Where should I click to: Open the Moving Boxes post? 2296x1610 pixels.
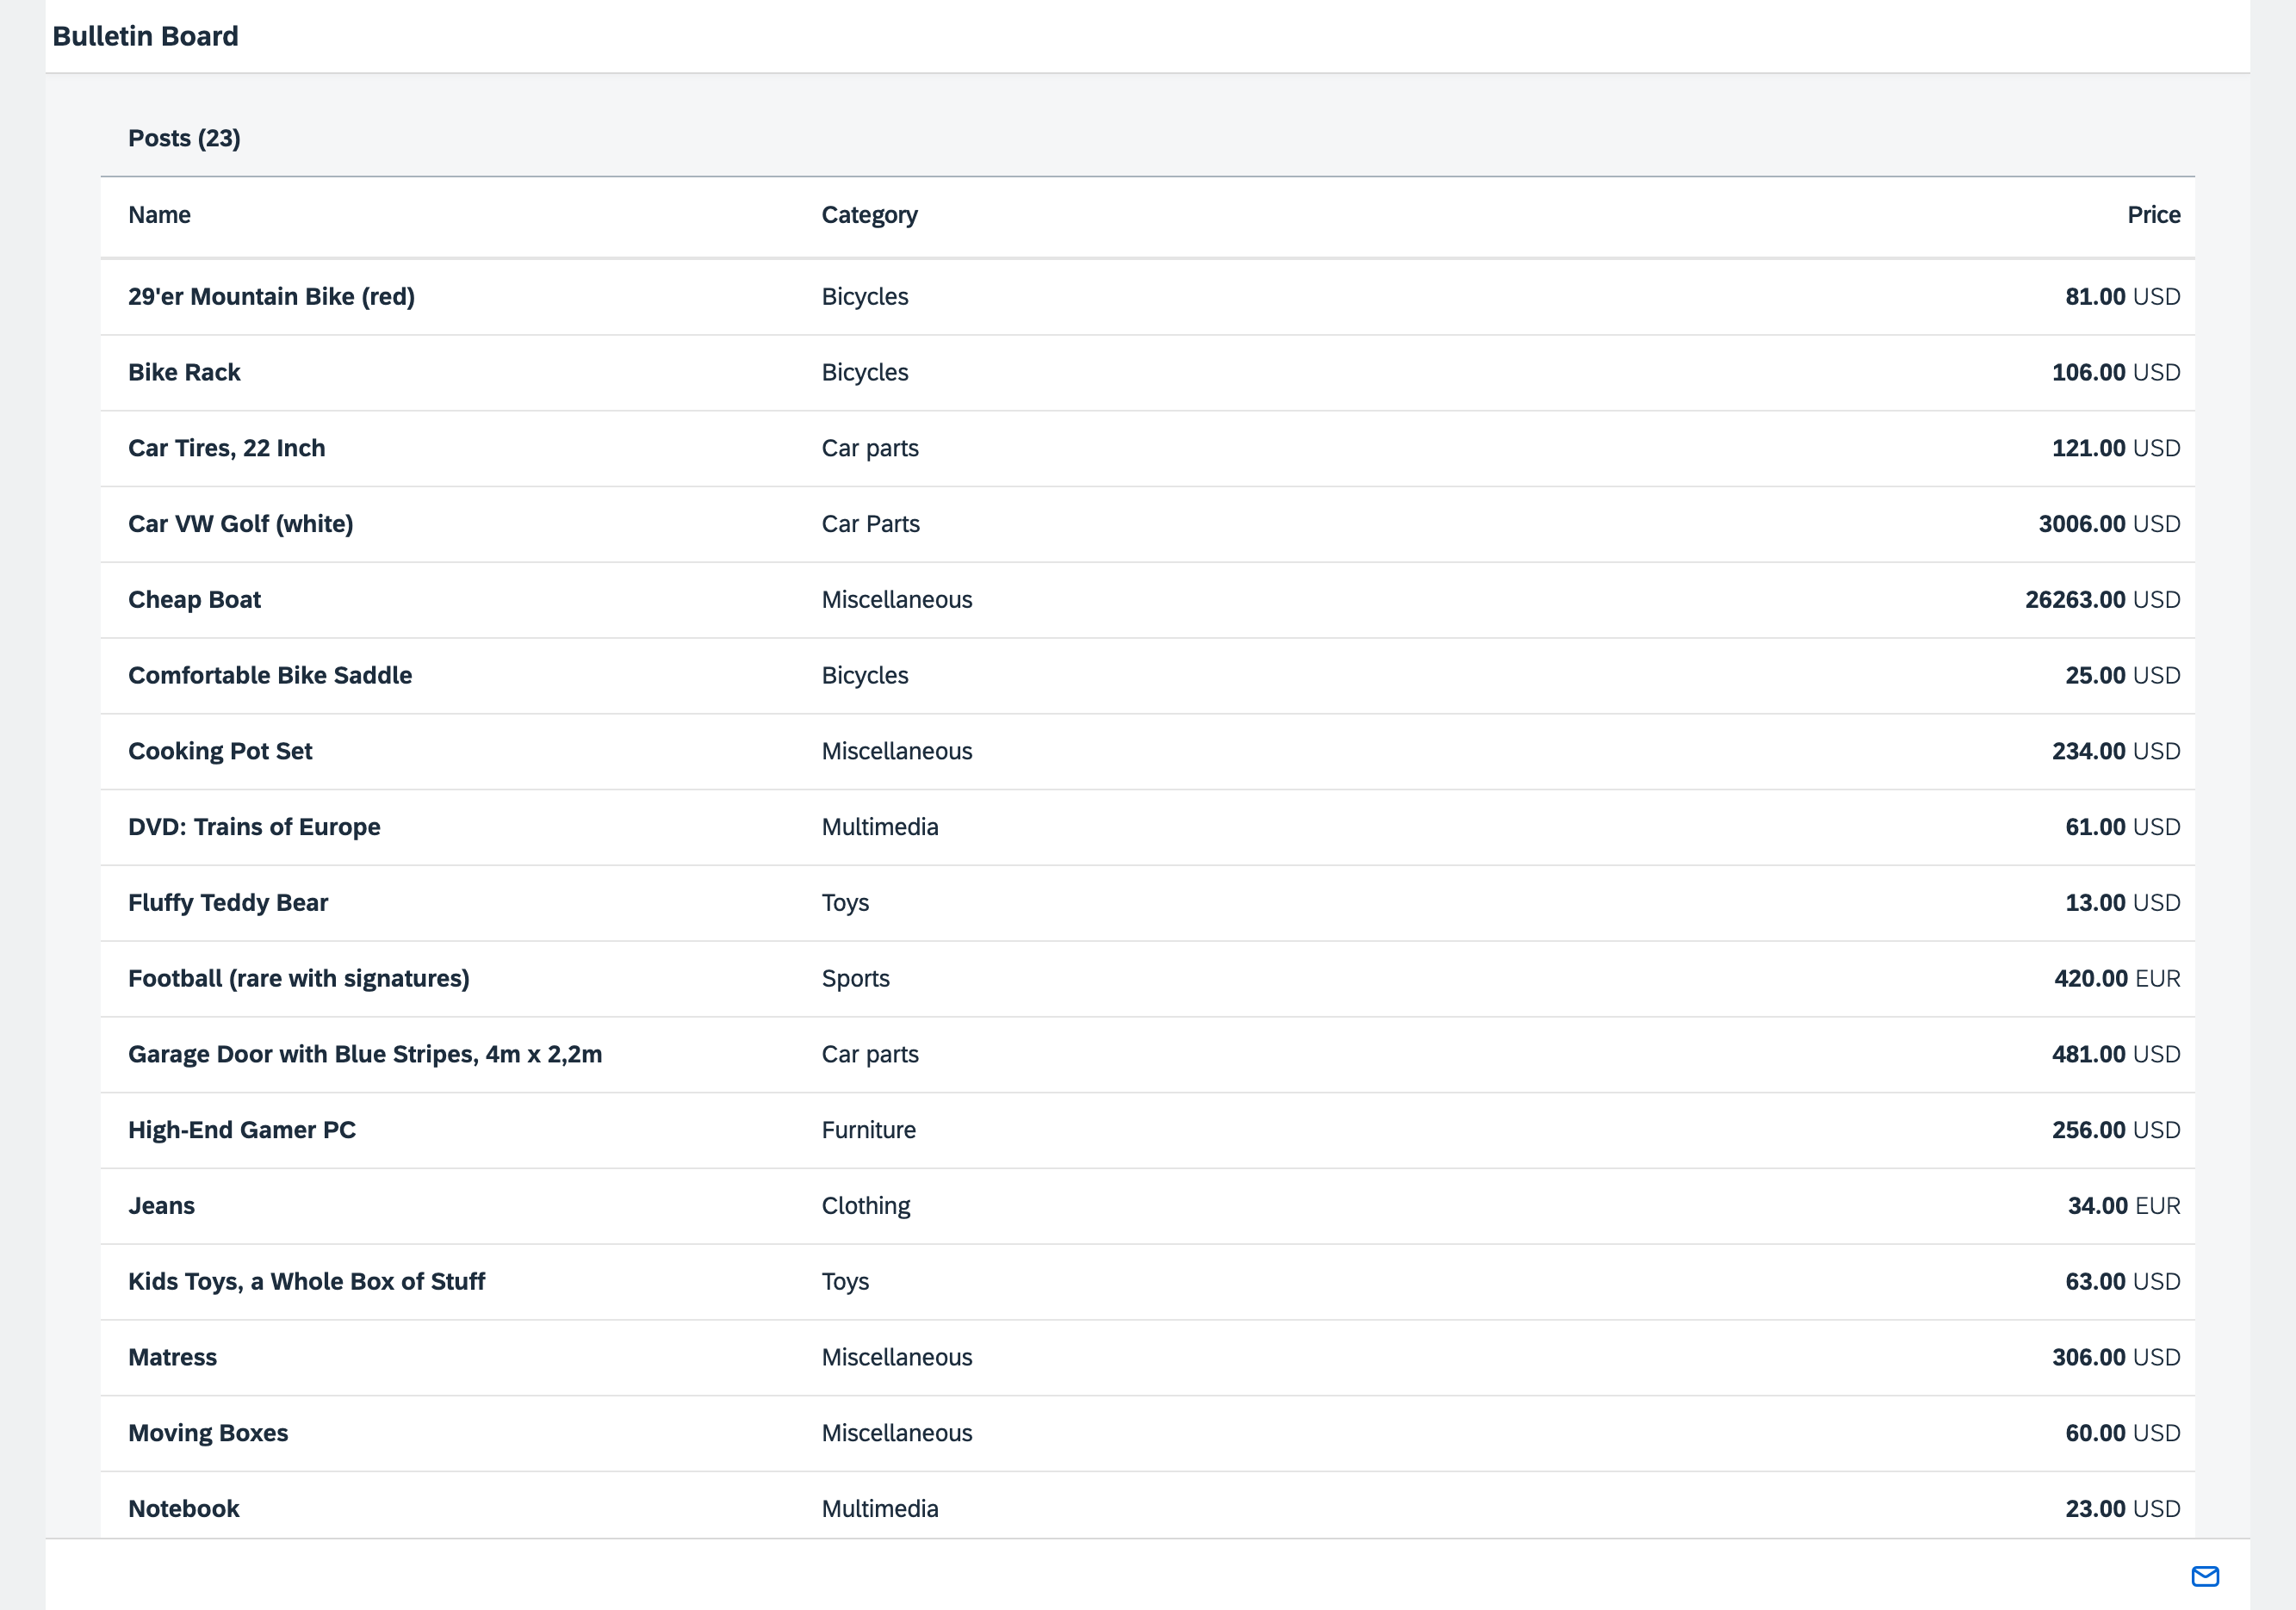(x=1147, y=1433)
